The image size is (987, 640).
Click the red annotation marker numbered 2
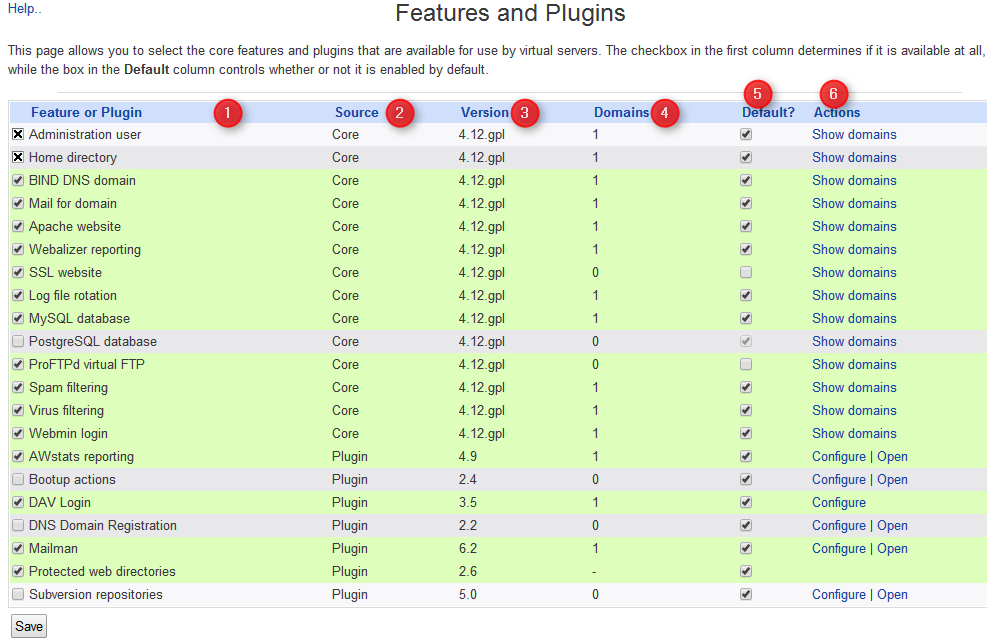(x=399, y=113)
